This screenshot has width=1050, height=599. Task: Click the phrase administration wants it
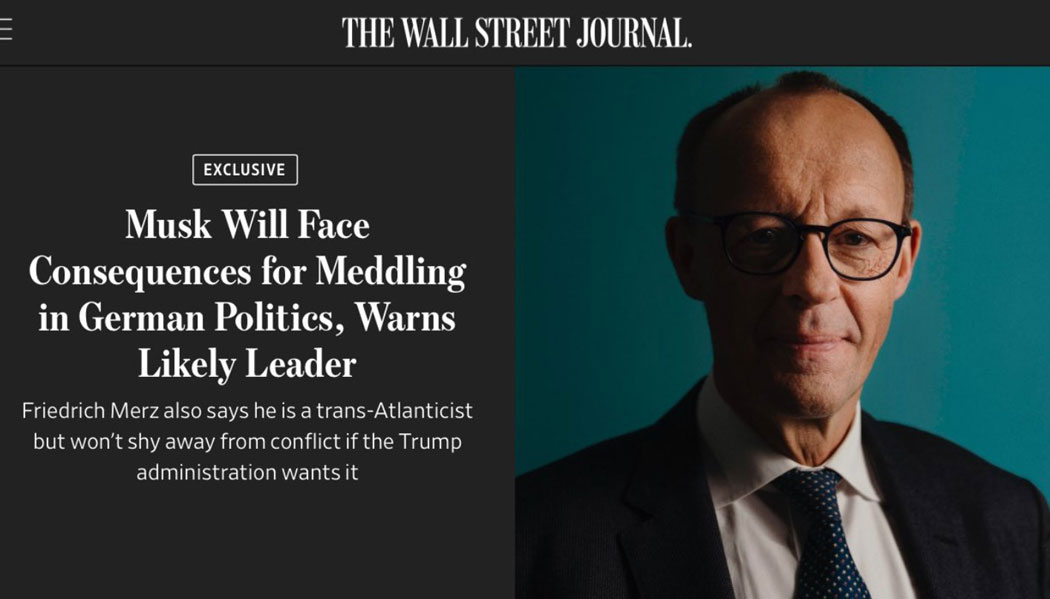(247, 473)
